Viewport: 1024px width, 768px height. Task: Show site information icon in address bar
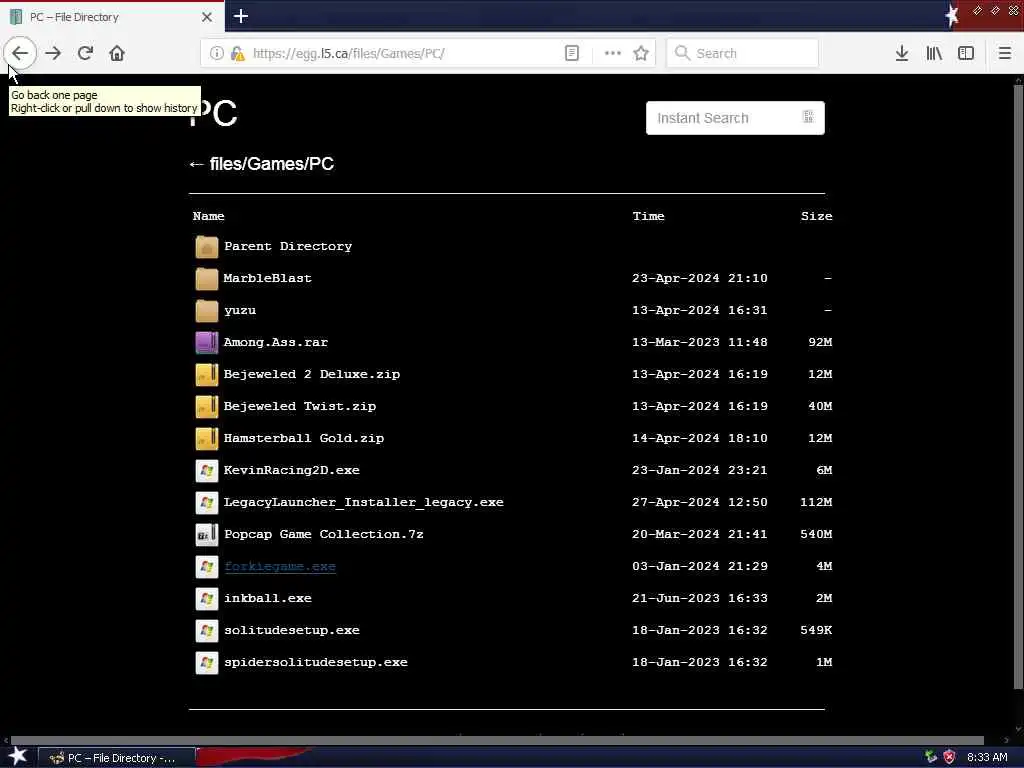coord(216,54)
